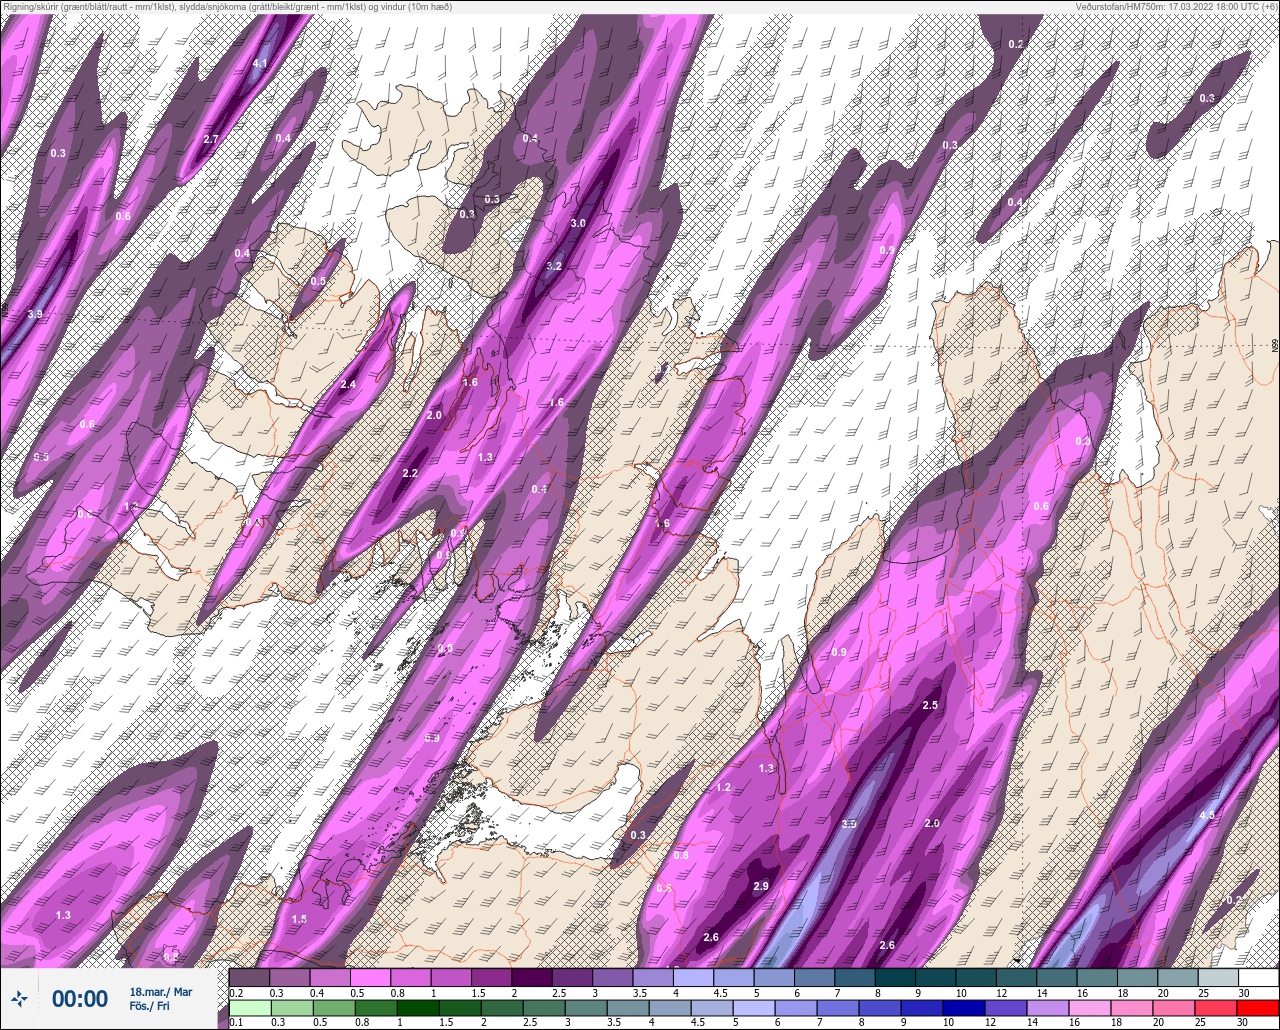The image size is (1280, 1030).
Task: Pick the pale green 0.1 swatch in lower legend
Action: point(249,1008)
